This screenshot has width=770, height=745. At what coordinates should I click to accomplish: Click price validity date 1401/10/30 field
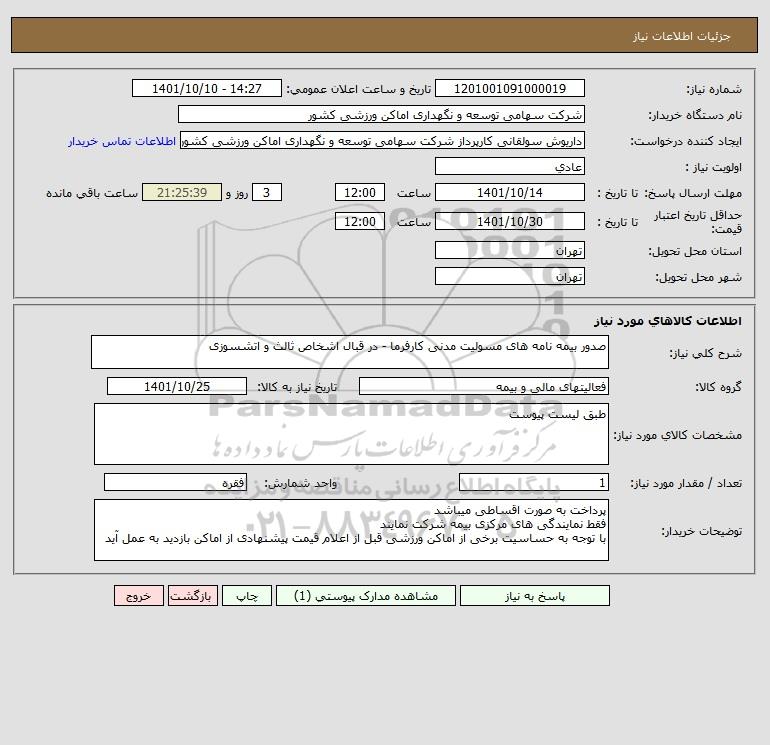pos(510,221)
